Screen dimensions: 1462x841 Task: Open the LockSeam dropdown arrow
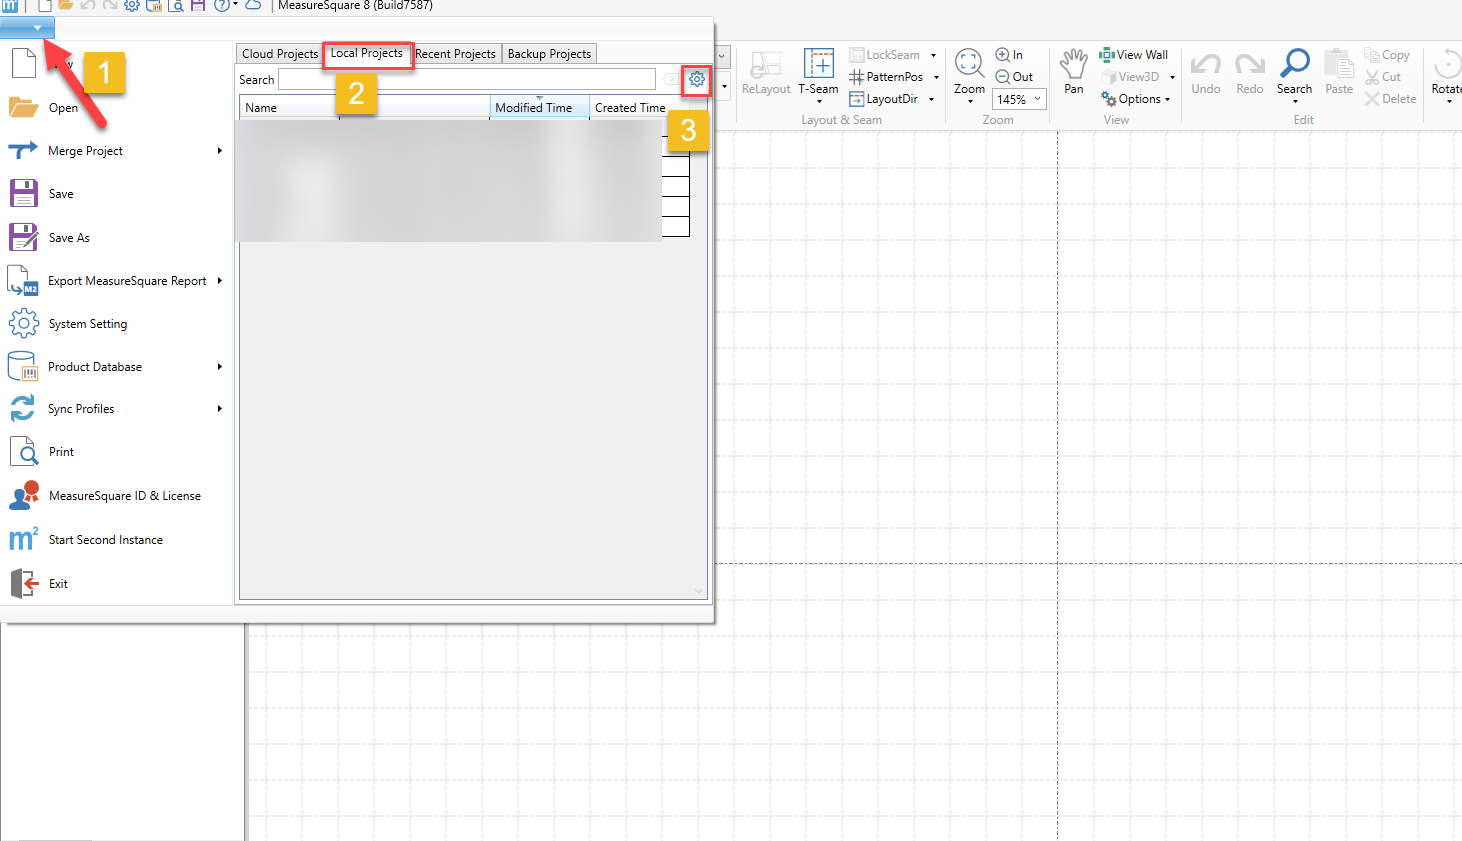click(934, 55)
